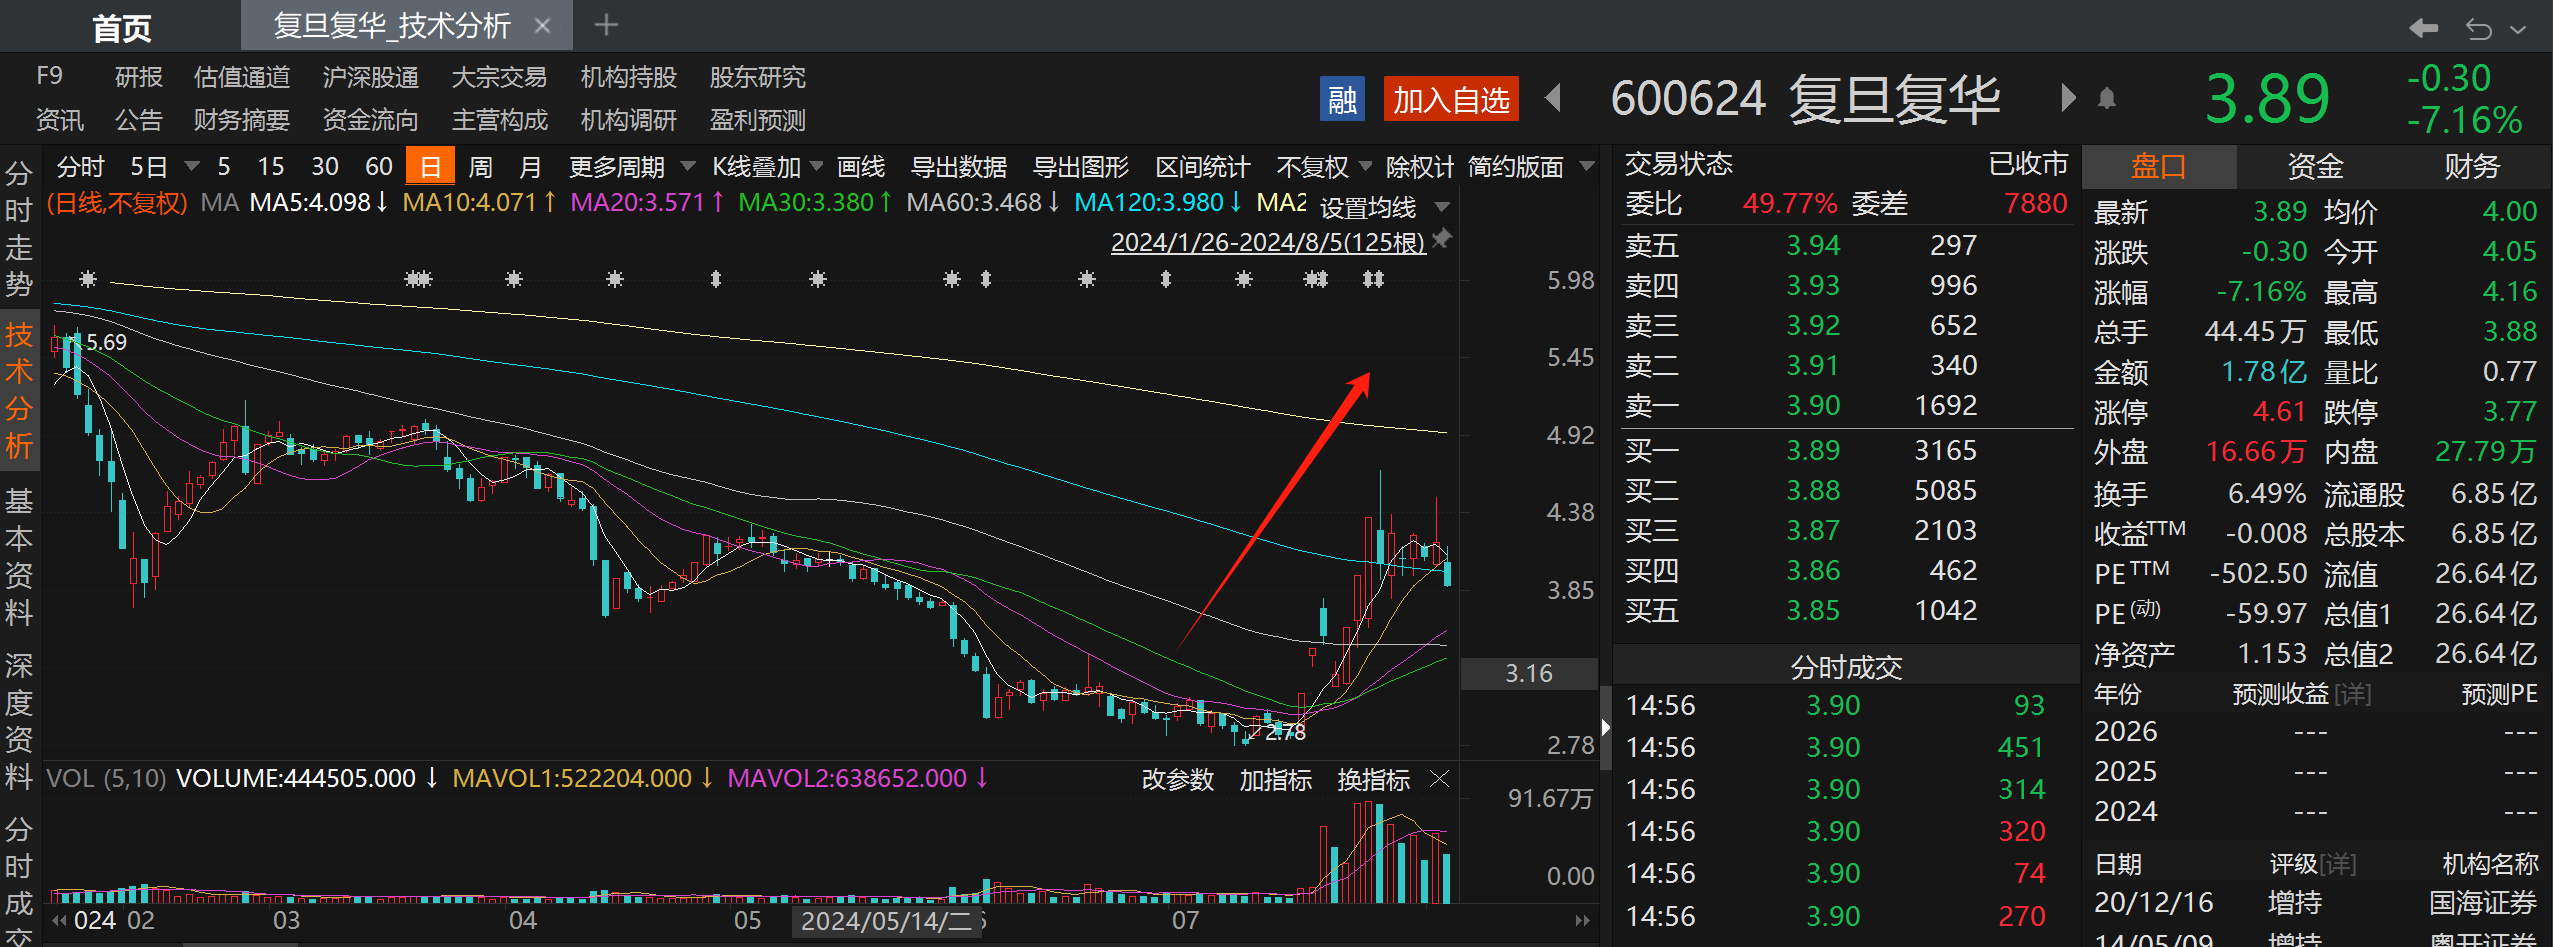The height and width of the screenshot is (947, 2553).
Task: Go to next stock with right triangle
Action: (x=2068, y=98)
